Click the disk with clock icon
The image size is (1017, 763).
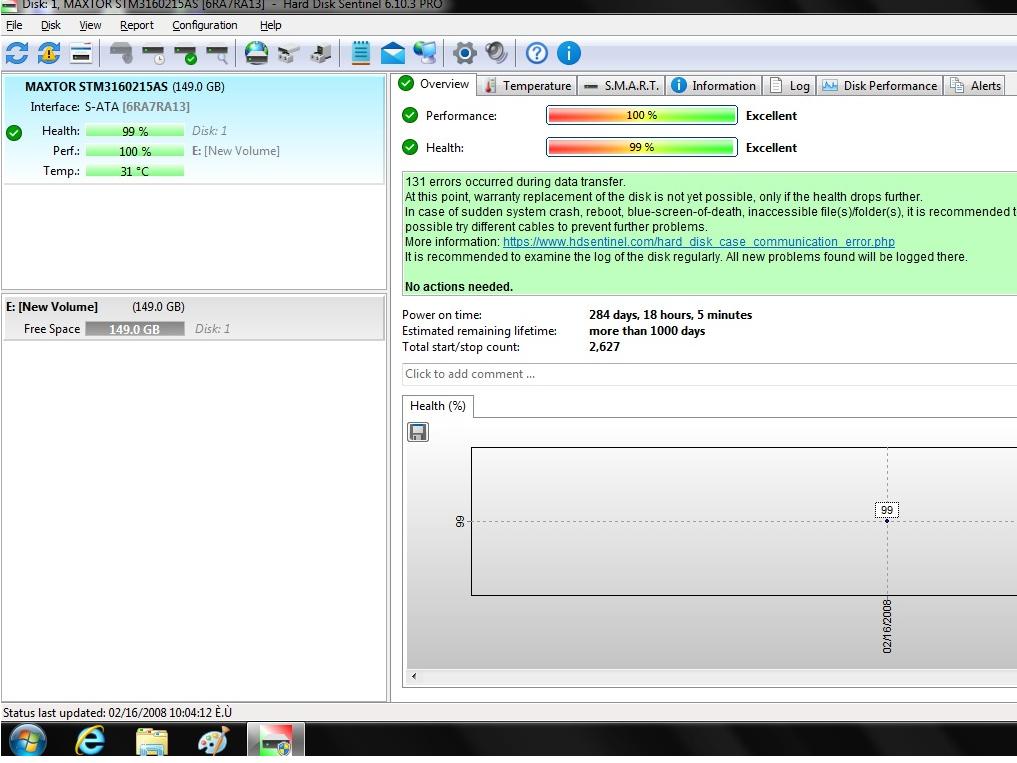(154, 53)
